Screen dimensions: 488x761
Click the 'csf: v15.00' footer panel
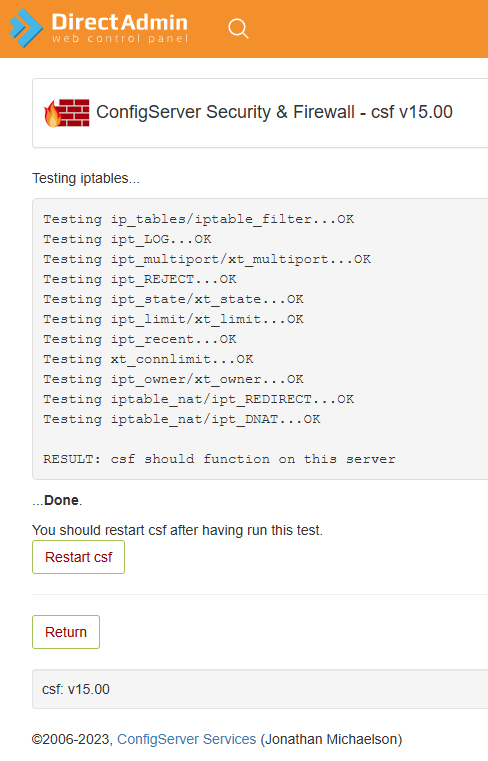[260, 689]
